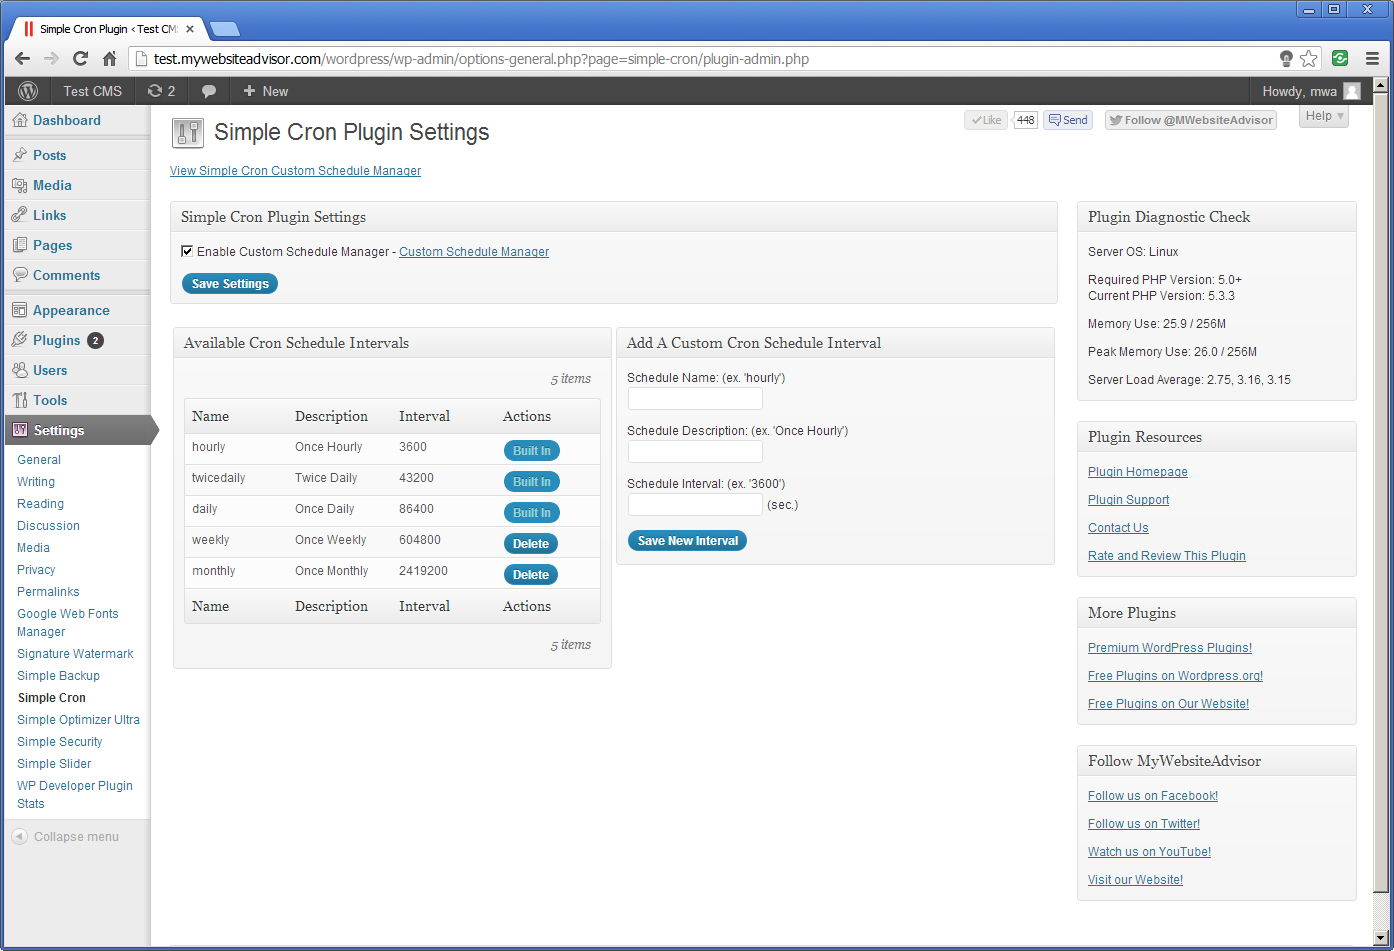Click the lightbulb icon in address bar

(1286, 59)
